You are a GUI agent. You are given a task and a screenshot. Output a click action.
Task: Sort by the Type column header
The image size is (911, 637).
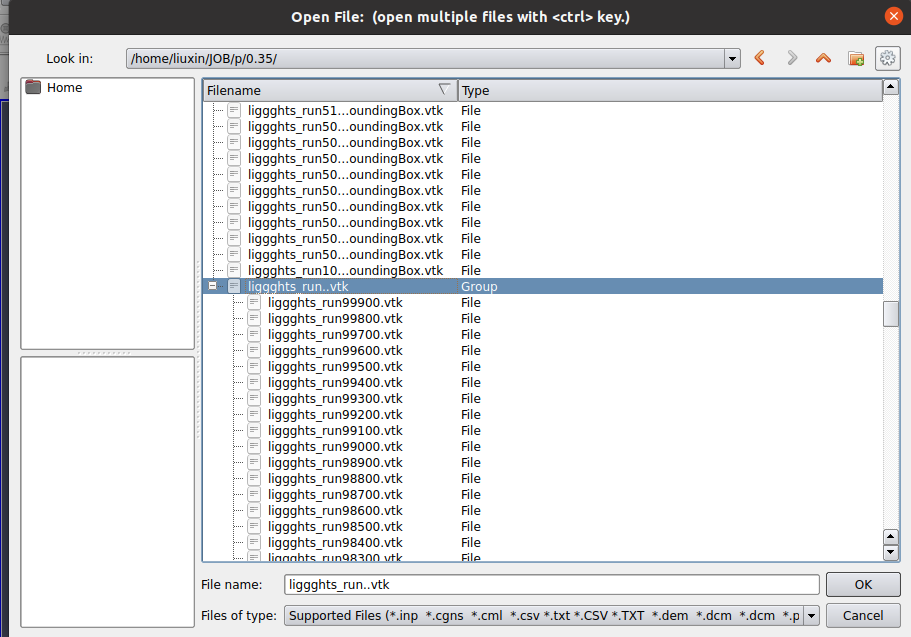point(670,90)
